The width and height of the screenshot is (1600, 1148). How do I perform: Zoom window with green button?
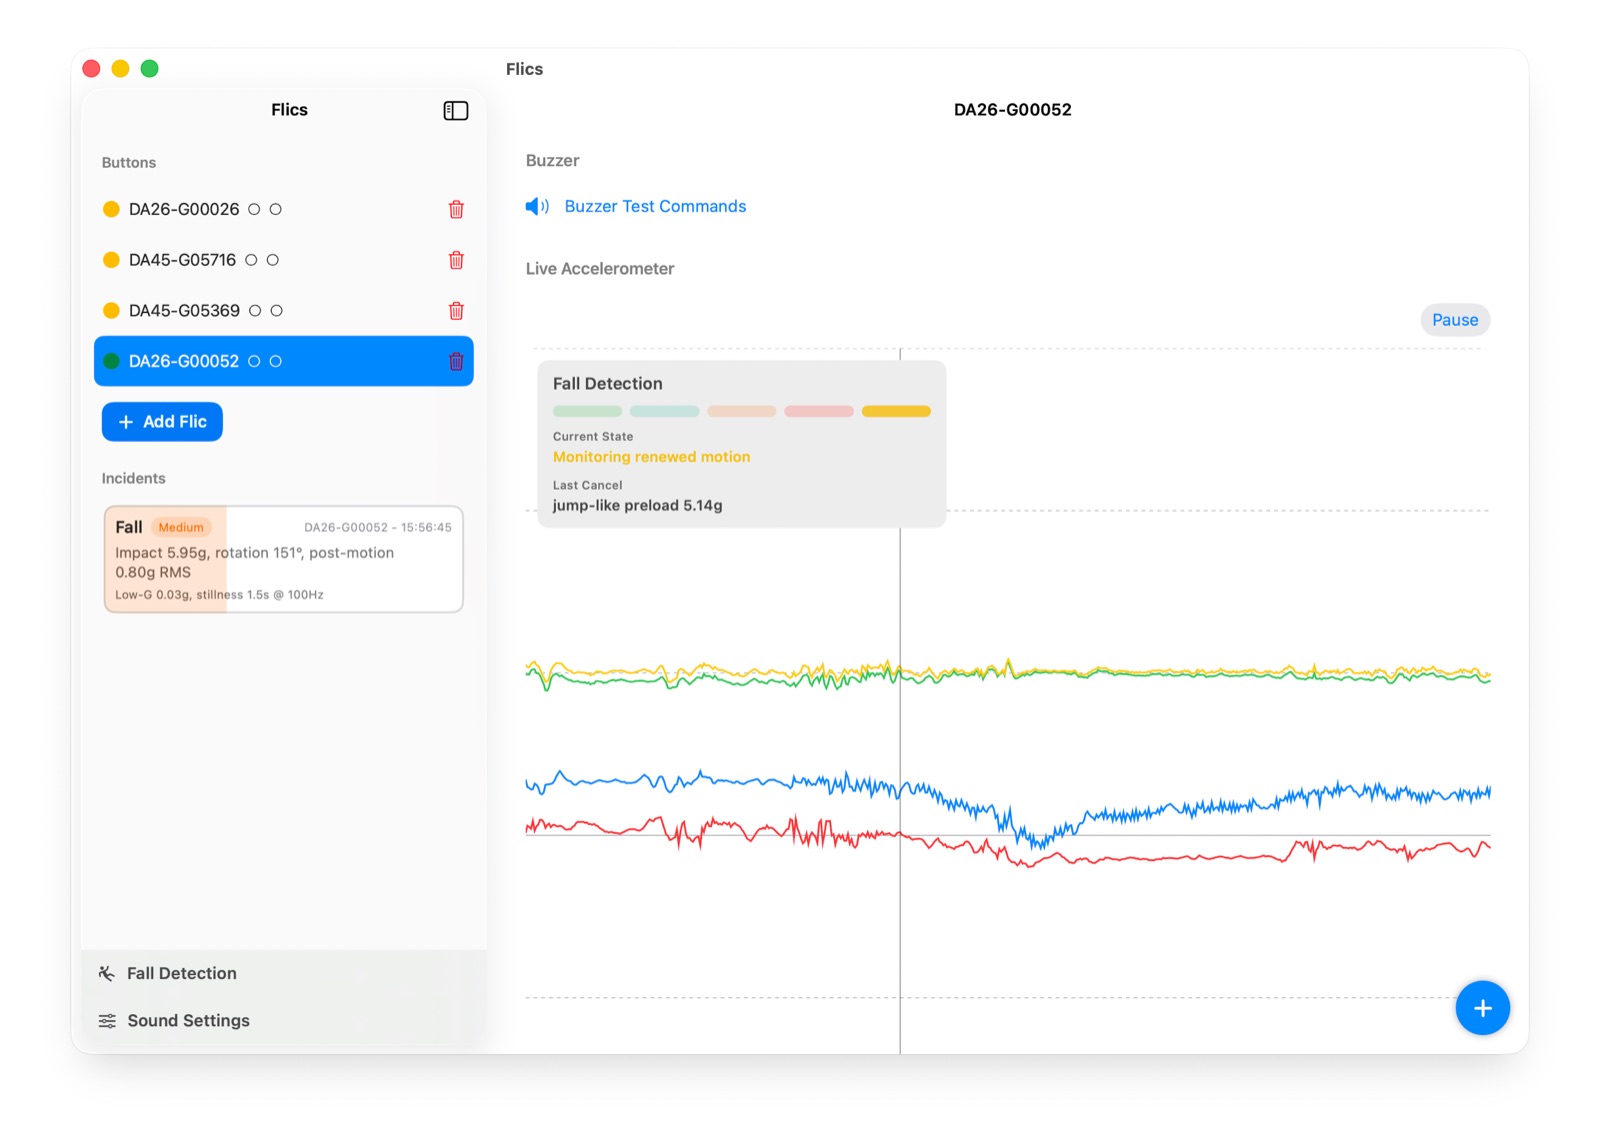tap(149, 68)
